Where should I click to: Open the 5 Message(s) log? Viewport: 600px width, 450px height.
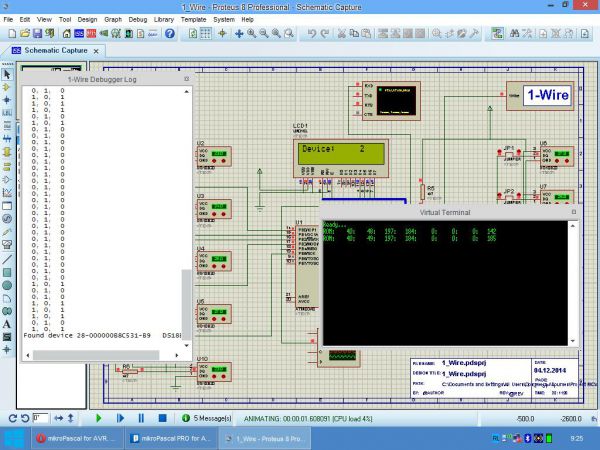click(x=208, y=418)
